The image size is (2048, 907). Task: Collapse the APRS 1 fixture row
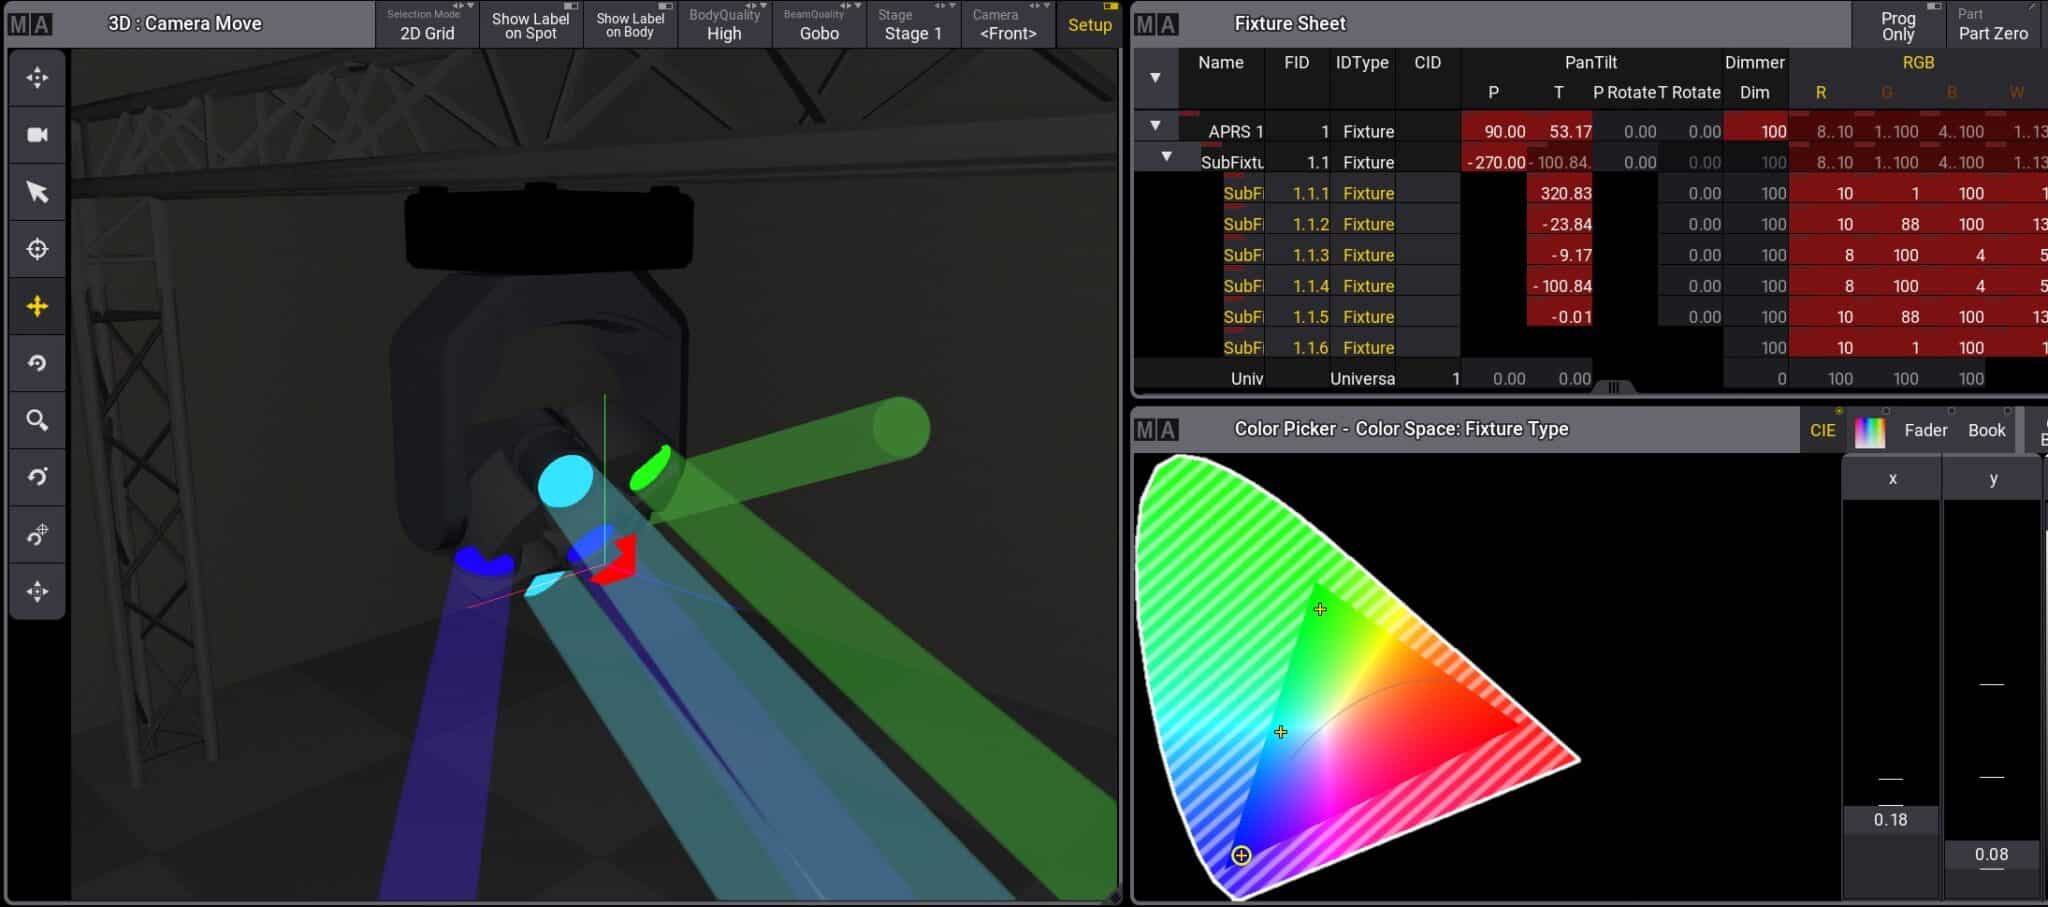click(1155, 126)
